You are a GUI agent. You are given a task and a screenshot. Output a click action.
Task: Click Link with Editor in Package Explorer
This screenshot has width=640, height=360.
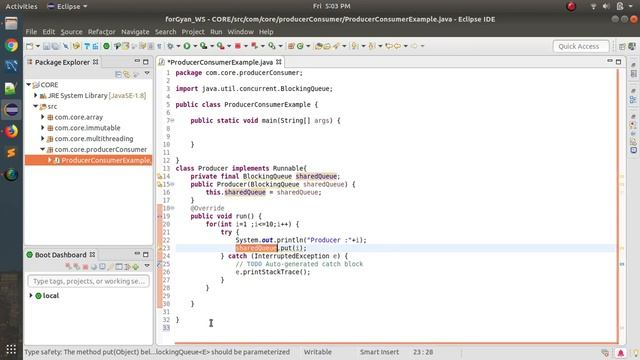click(x=127, y=74)
